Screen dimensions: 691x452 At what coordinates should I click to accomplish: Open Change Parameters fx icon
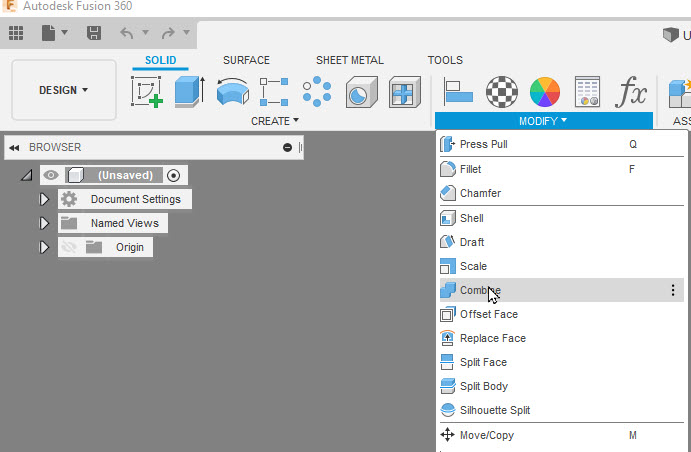(x=631, y=92)
